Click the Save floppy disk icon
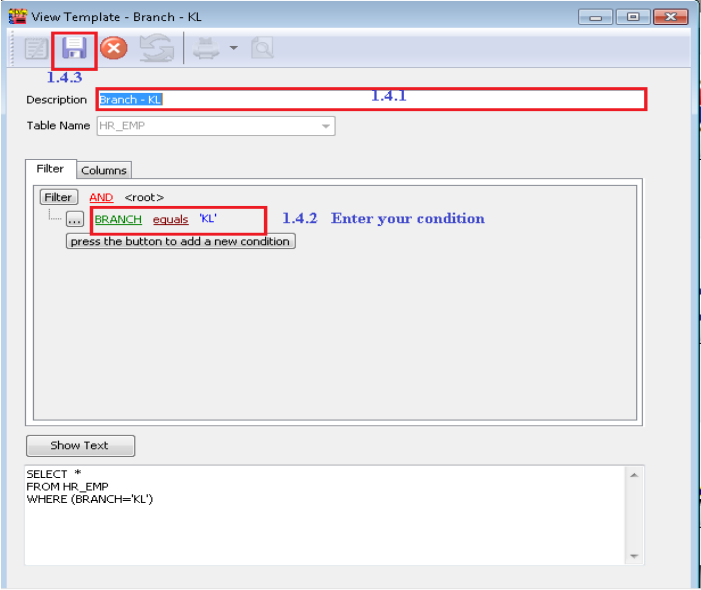Screen dimensions: 701x590 (x=74, y=48)
